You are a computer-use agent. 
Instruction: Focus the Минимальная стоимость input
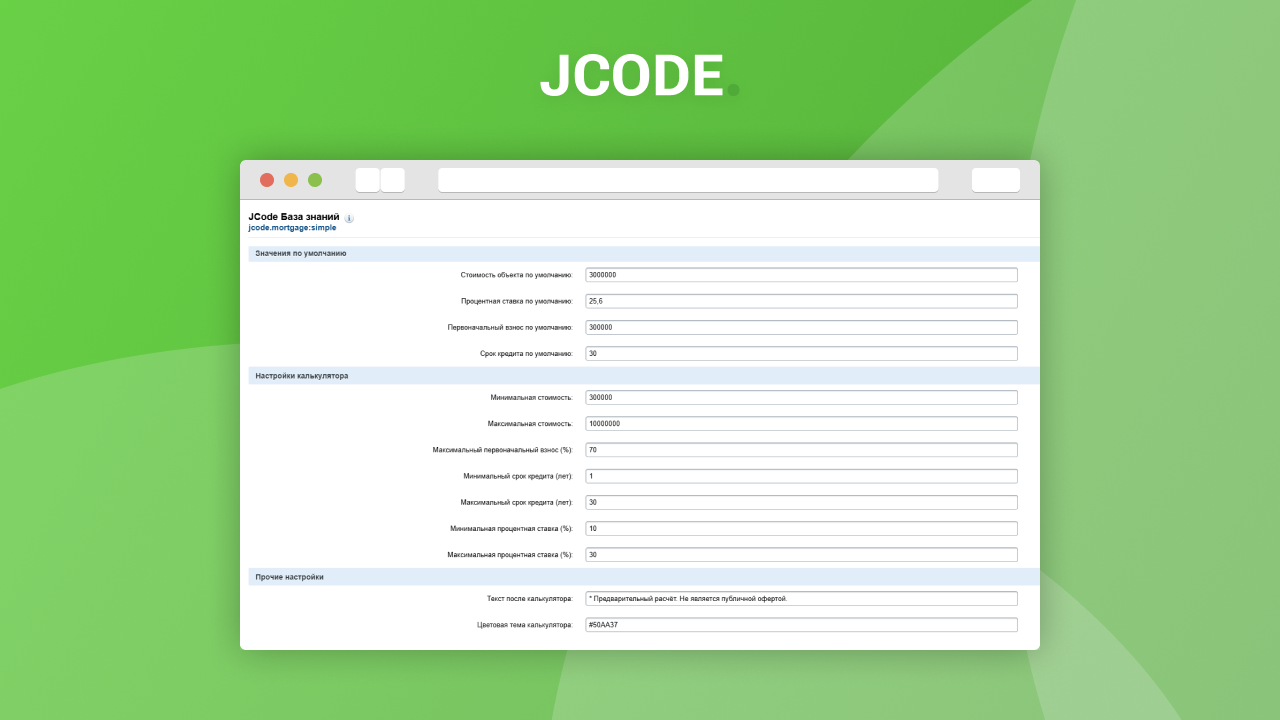[801, 397]
